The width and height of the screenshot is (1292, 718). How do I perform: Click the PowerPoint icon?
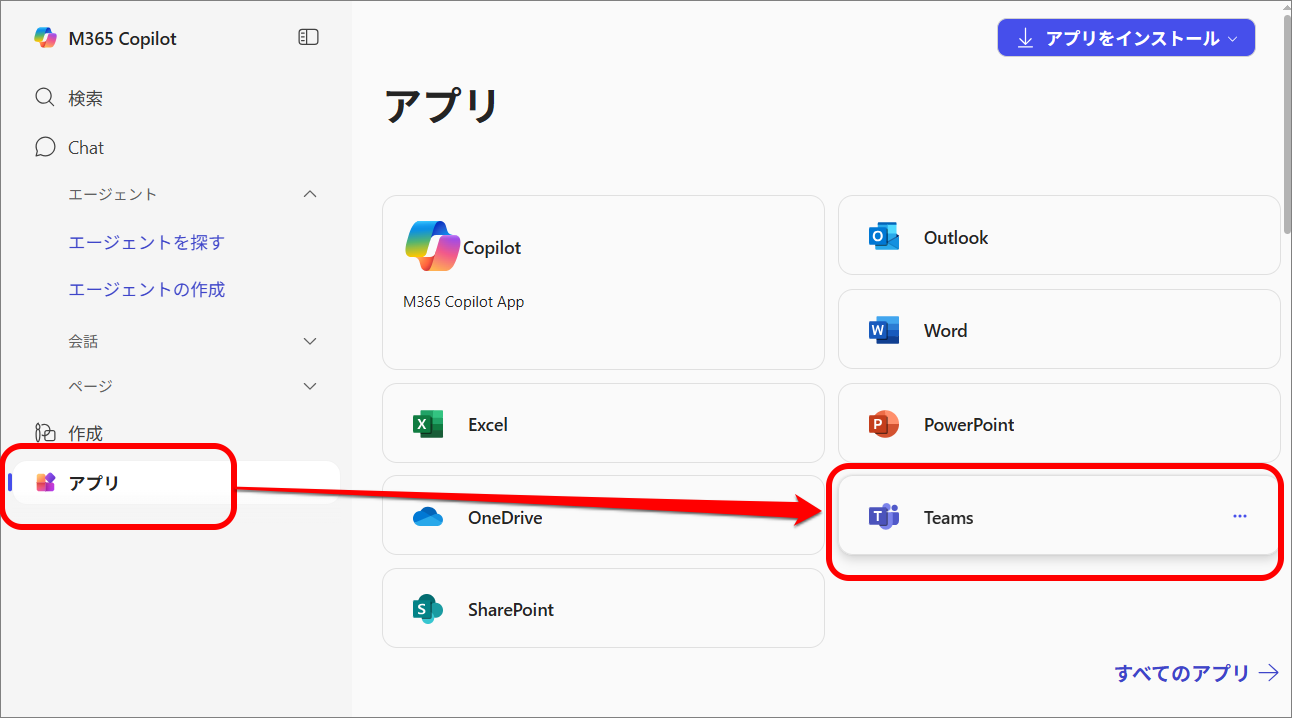(x=884, y=424)
